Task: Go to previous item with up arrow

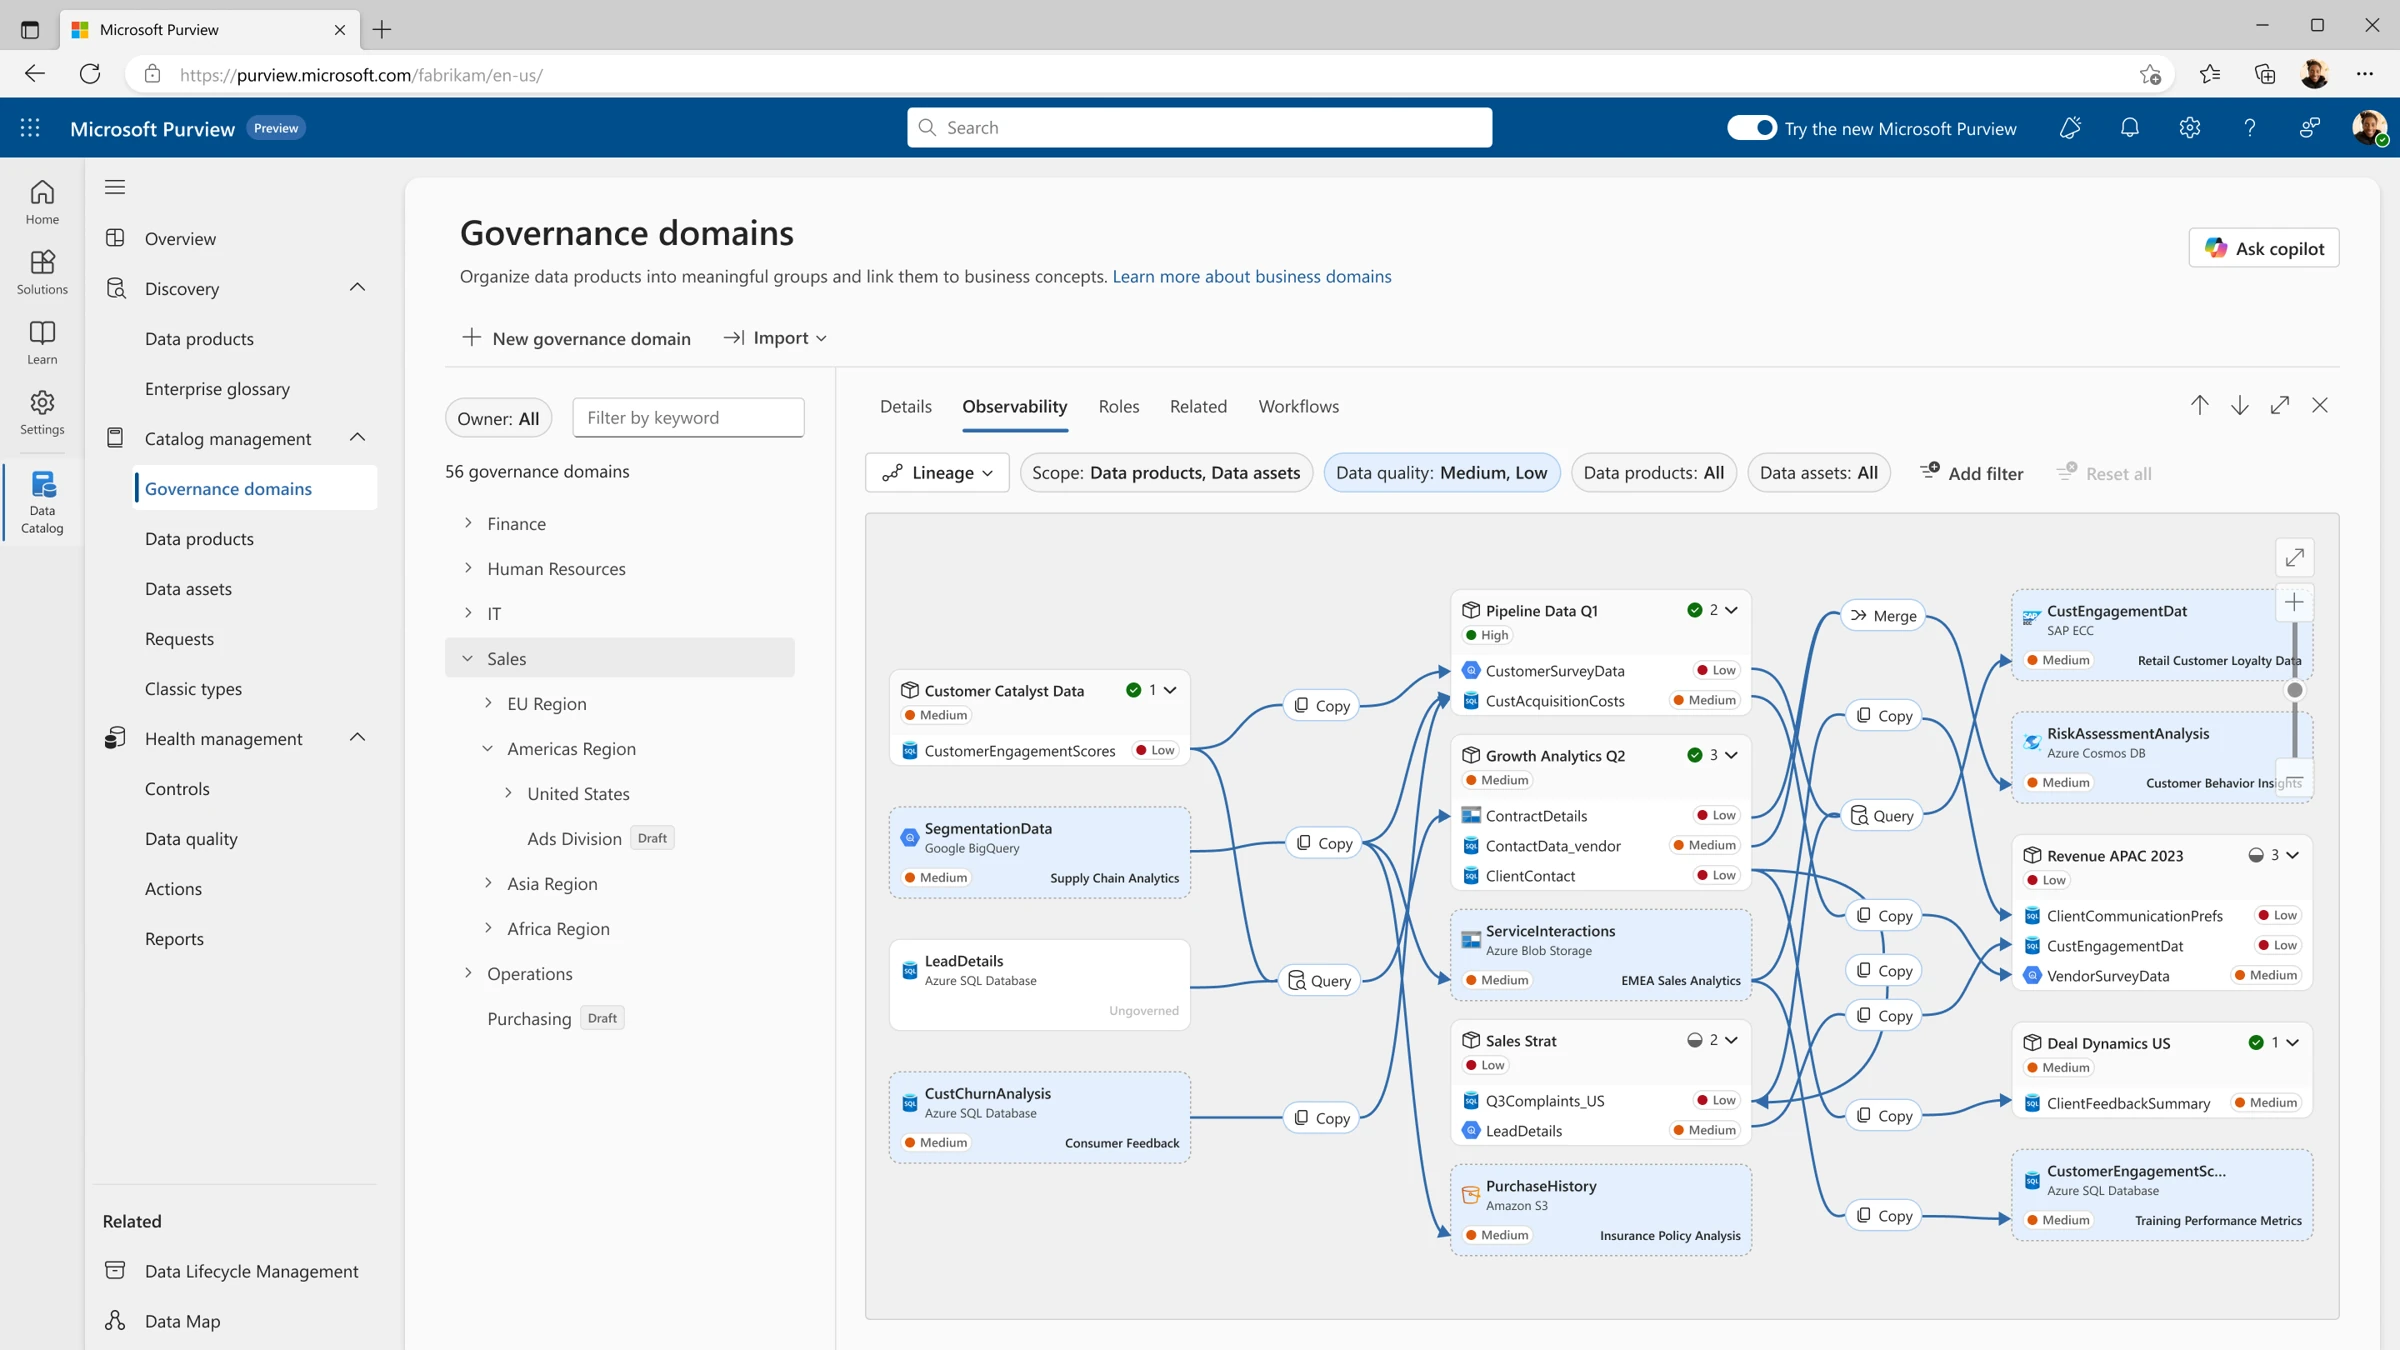Action: coord(2200,405)
